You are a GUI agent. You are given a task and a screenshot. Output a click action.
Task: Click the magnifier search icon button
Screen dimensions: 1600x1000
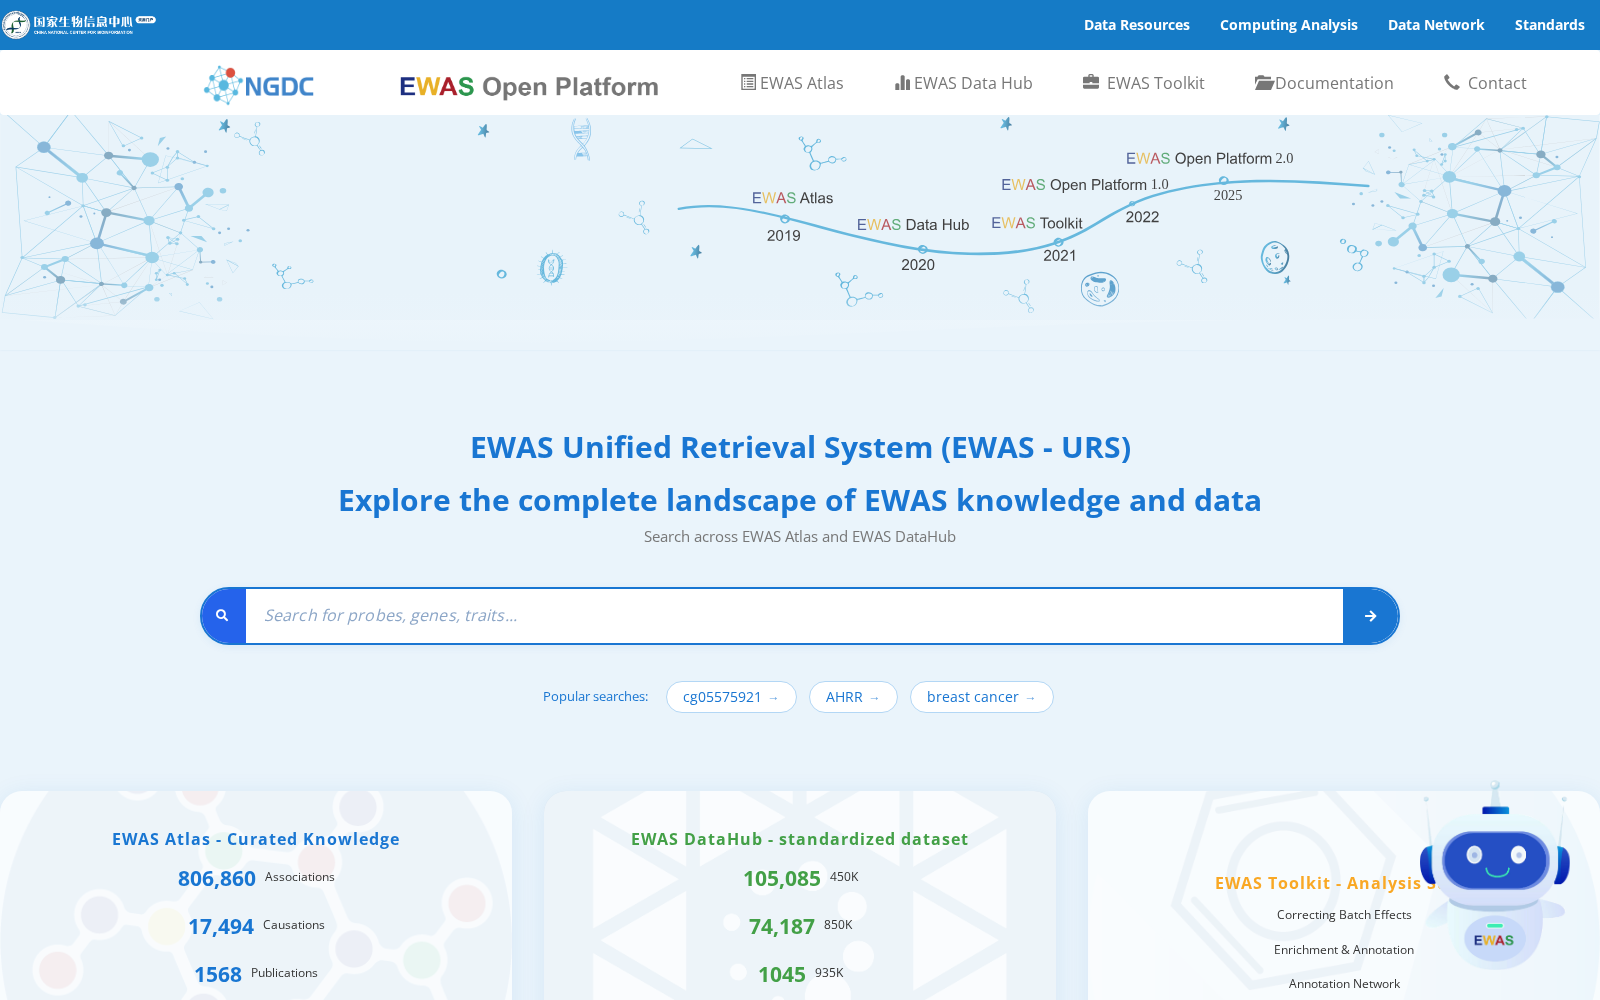(x=223, y=616)
